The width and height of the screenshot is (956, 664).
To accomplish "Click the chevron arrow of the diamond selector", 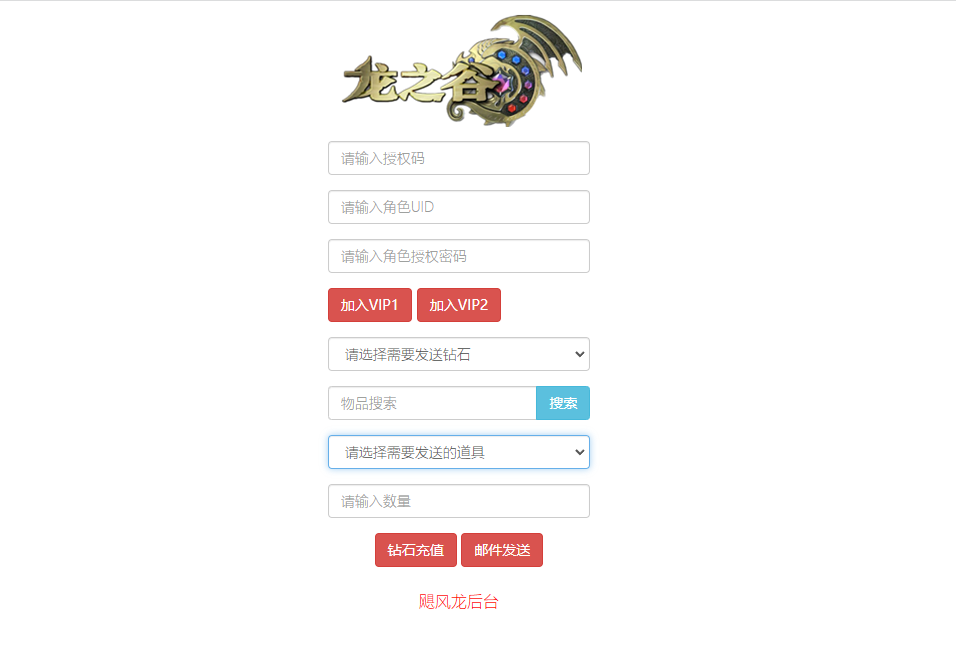I will (x=579, y=354).
